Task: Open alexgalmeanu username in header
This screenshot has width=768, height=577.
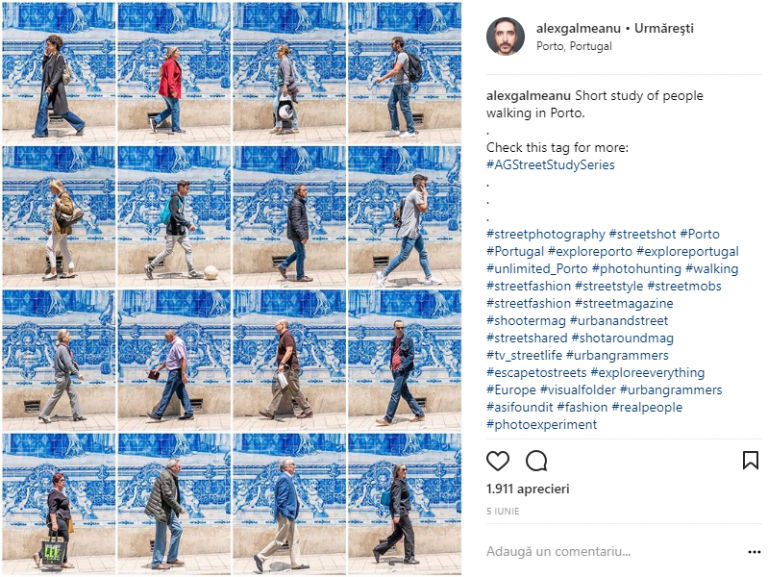Action: 578,28
